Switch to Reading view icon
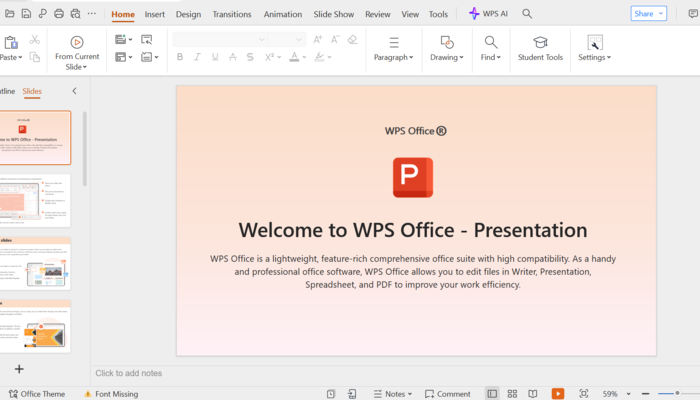This screenshot has height=400, width=700. [x=533, y=394]
